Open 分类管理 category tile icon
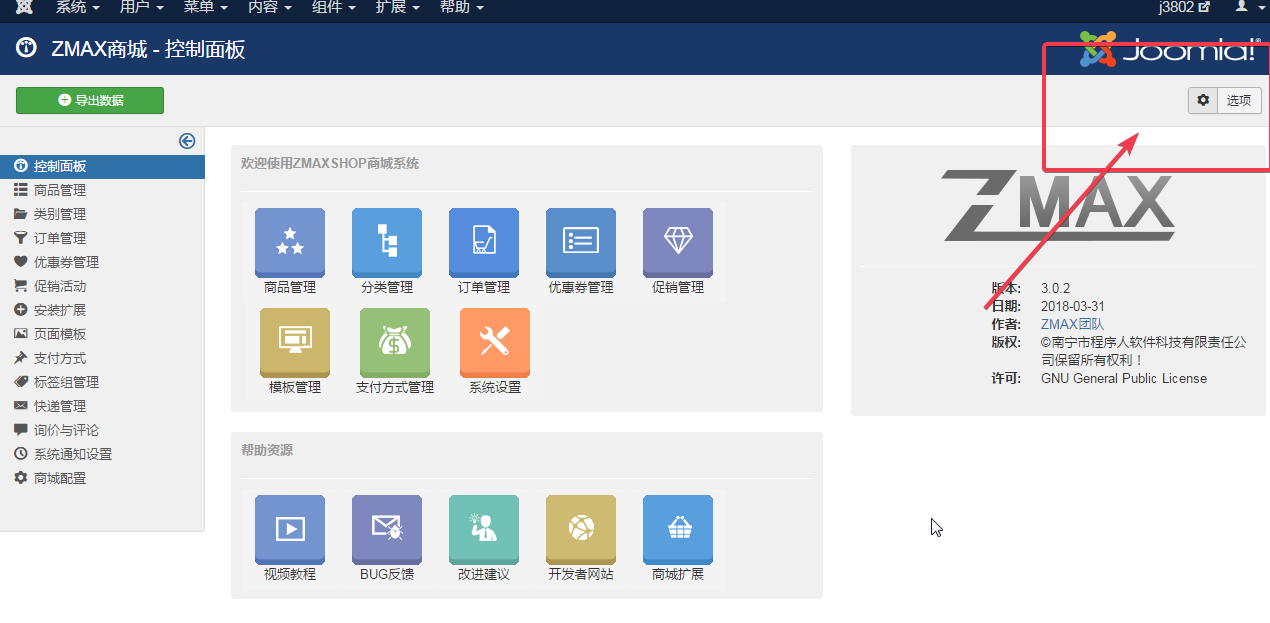The width and height of the screenshot is (1270, 623). (387, 242)
